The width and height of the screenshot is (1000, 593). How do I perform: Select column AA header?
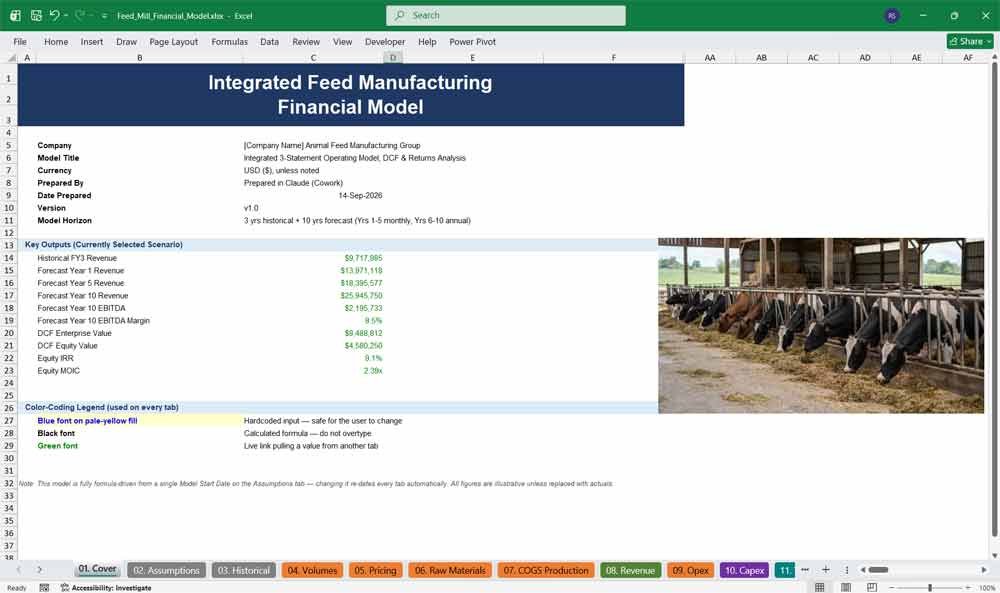(x=710, y=57)
